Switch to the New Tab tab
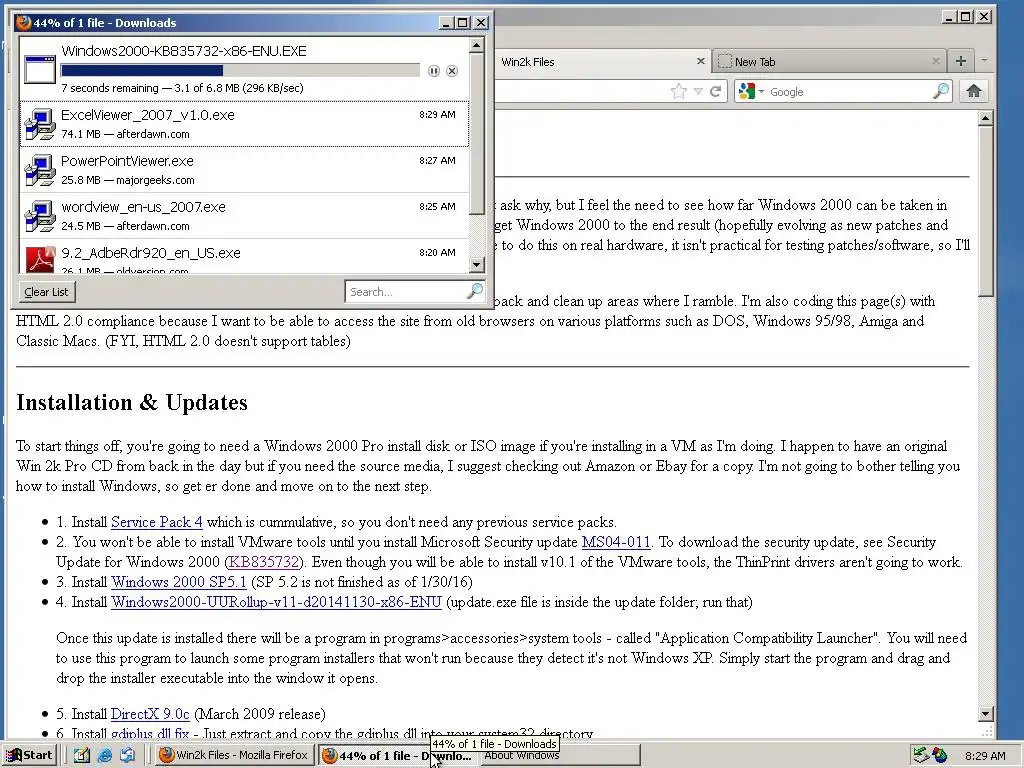This screenshot has width=1024, height=768. point(829,61)
